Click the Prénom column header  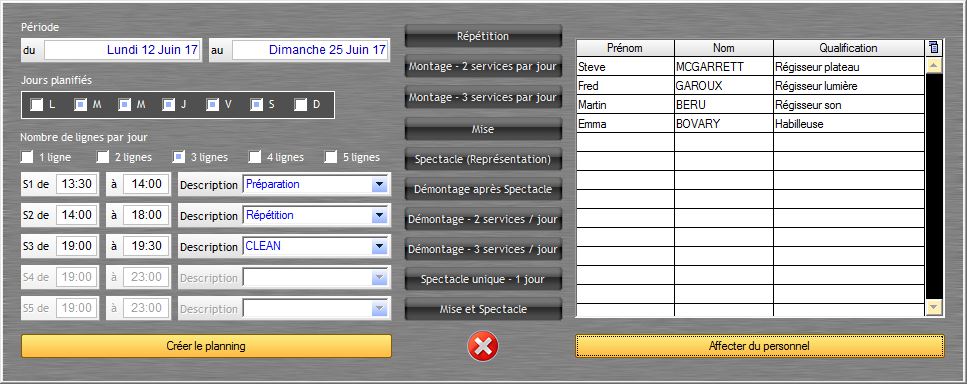point(625,48)
